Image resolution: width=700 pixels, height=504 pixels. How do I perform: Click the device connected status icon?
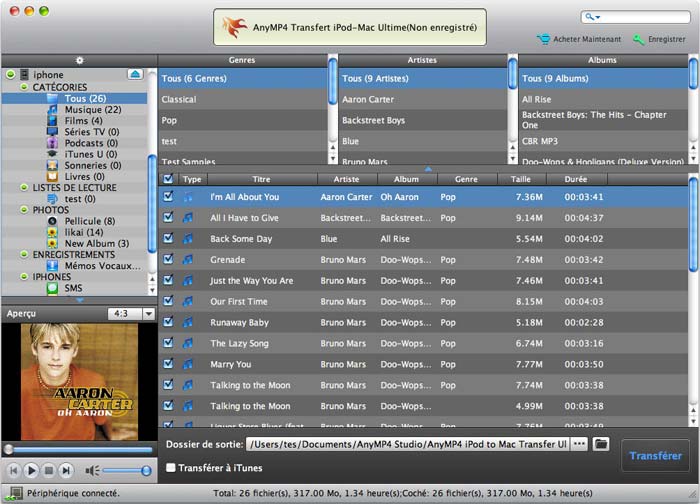click(13, 493)
